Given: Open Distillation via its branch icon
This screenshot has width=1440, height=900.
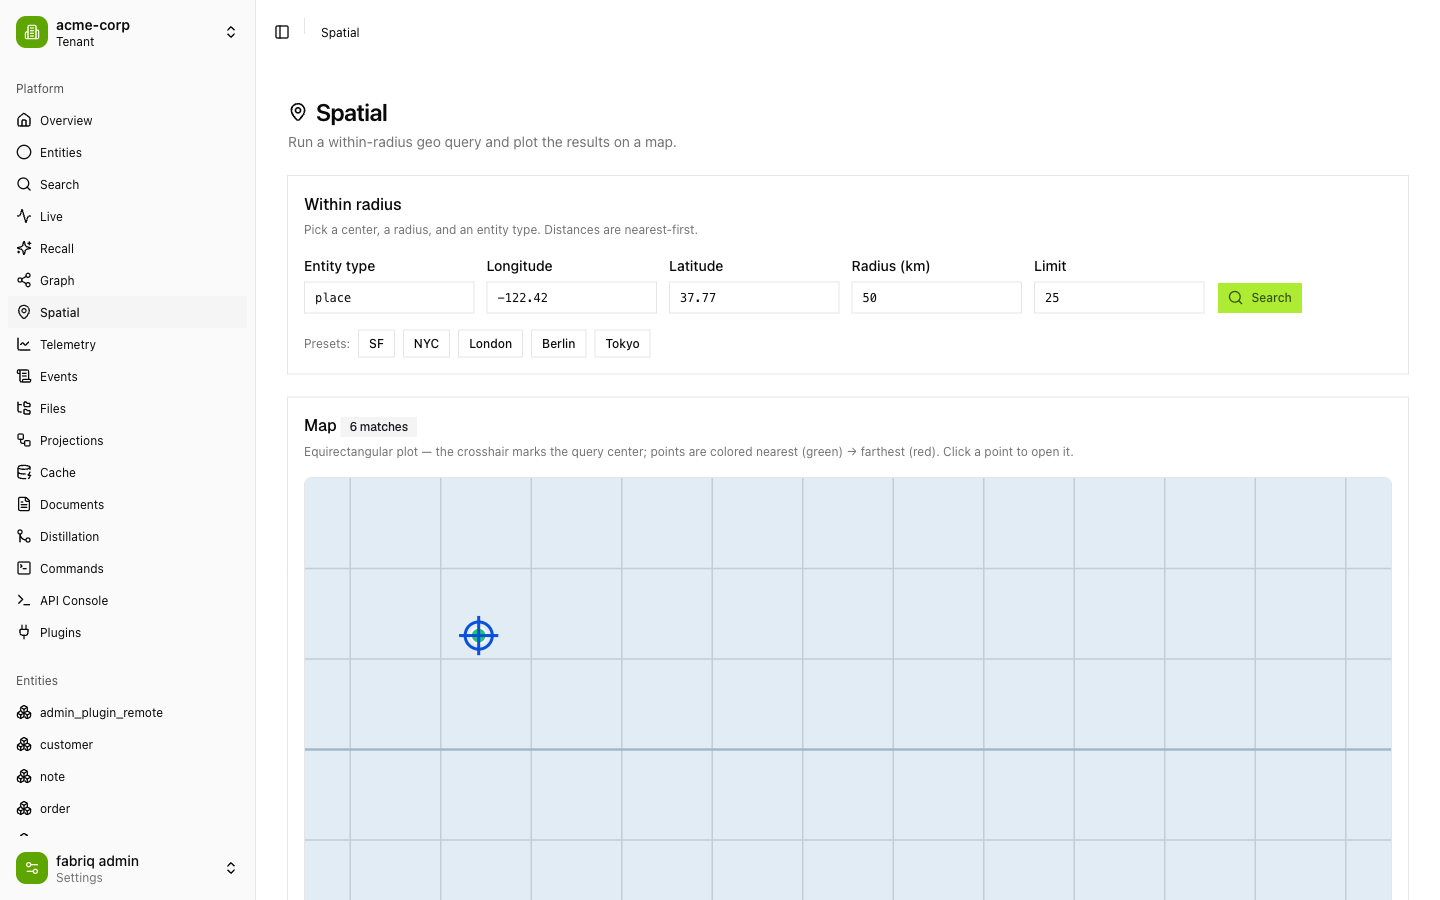Looking at the screenshot, I should (x=24, y=536).
